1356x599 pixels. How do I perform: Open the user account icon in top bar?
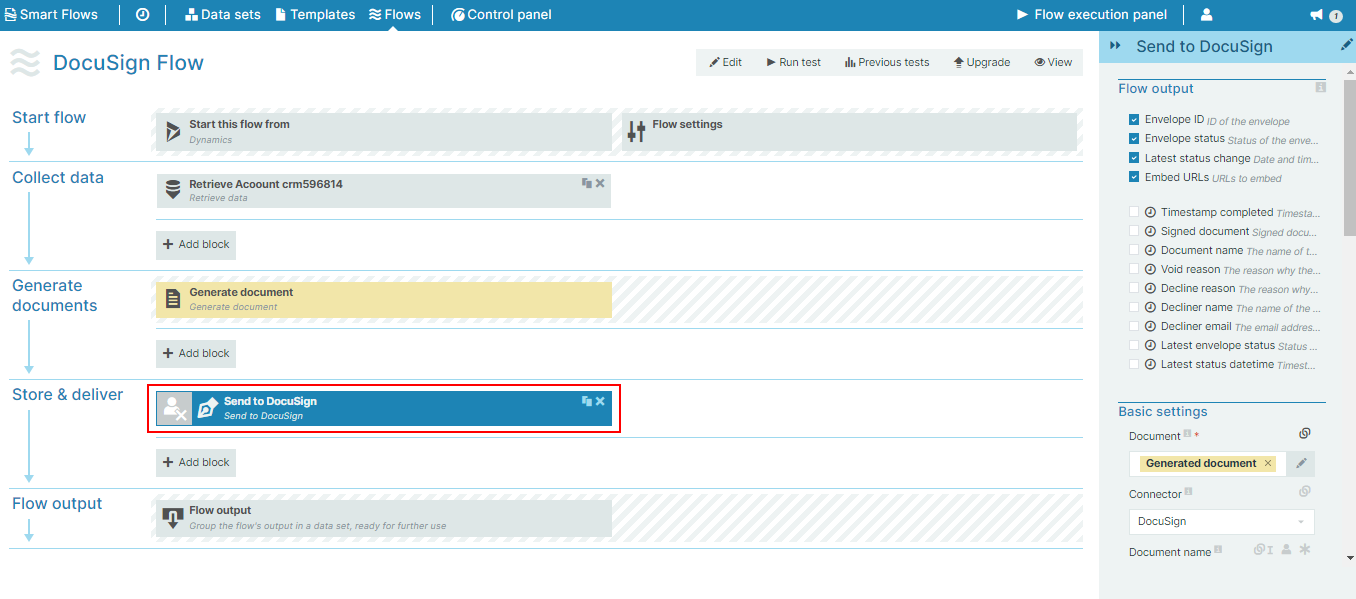pos(1206,15)
